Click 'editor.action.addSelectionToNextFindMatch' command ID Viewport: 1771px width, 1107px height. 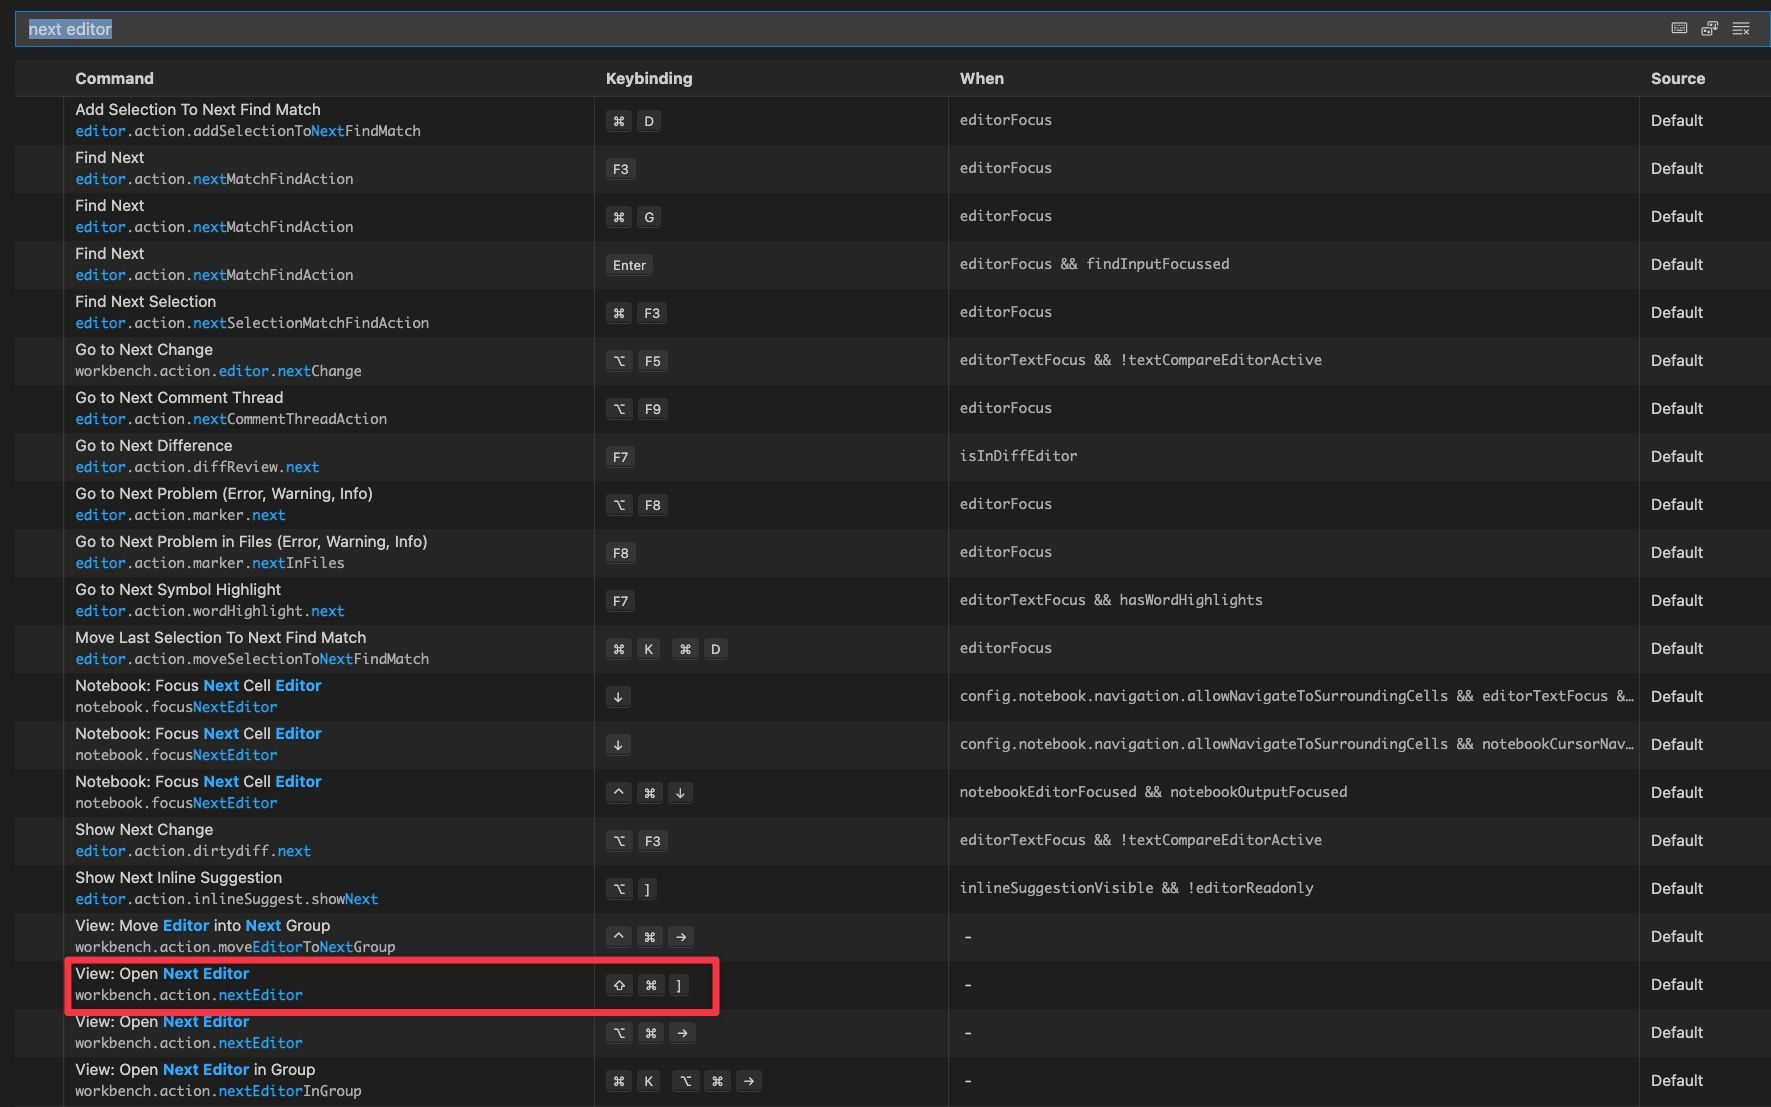coord(248,131)
